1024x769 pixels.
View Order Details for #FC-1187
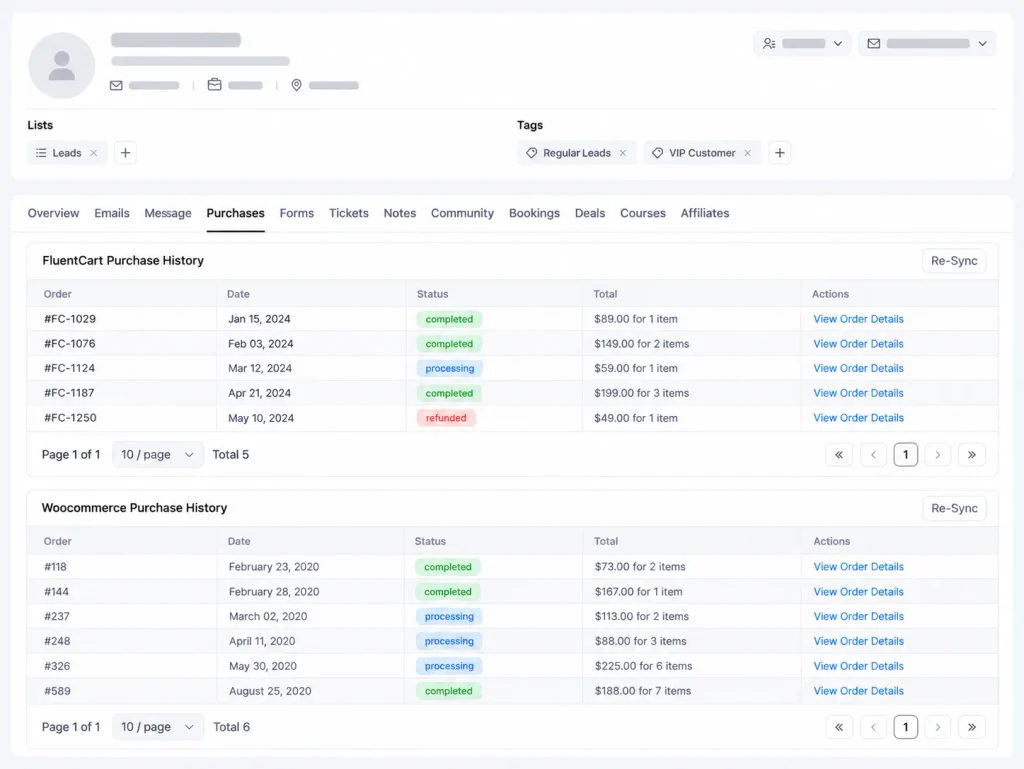click(858, 393)
